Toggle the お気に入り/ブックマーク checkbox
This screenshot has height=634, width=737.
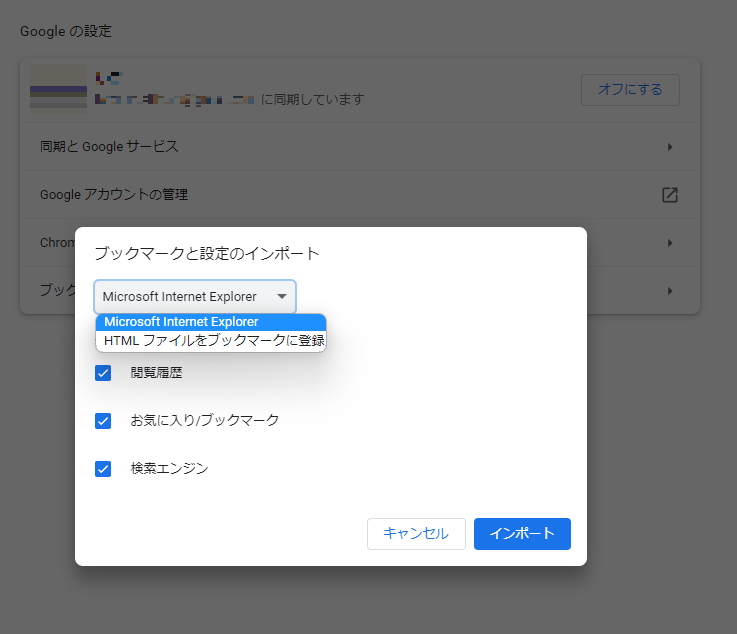[103, 421]
